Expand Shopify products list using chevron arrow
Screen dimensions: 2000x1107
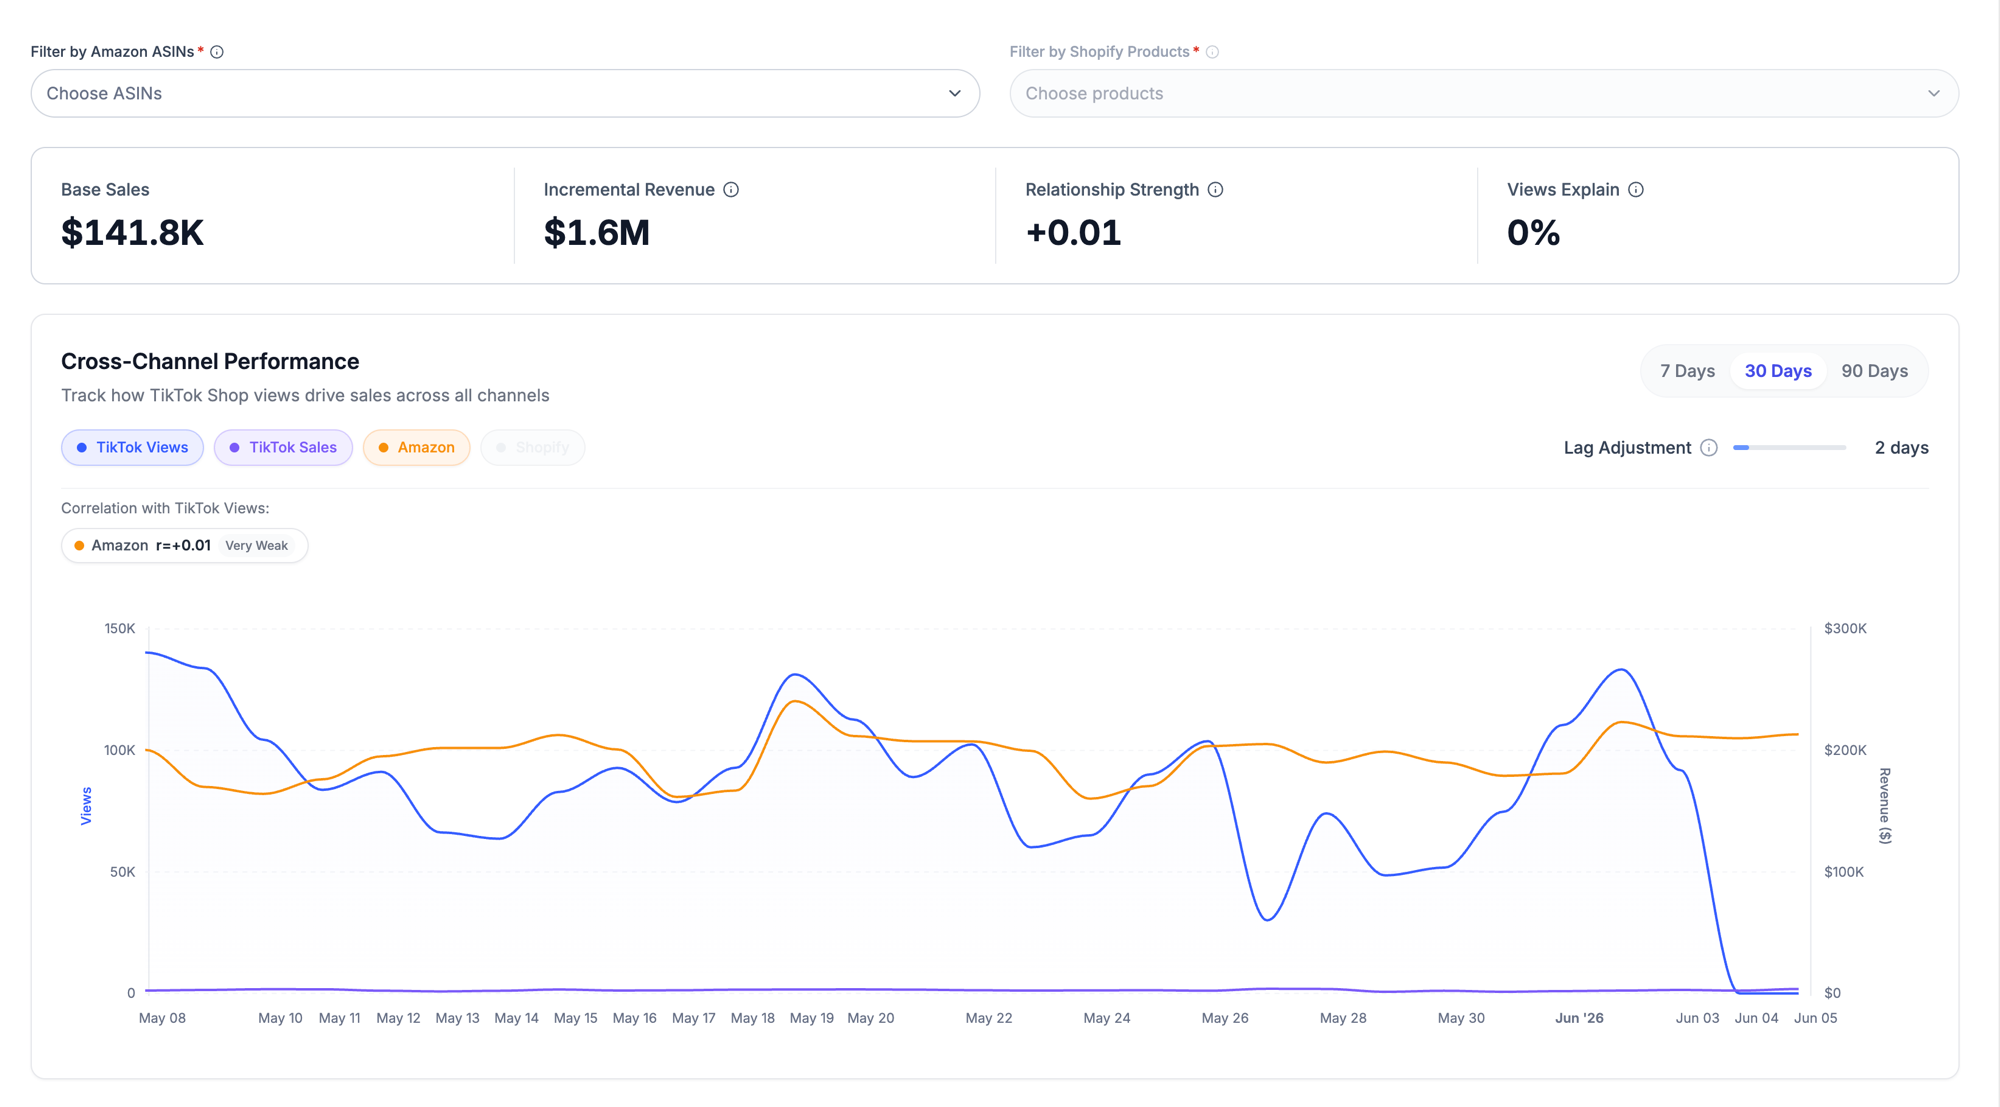[x=1934, y=93]
